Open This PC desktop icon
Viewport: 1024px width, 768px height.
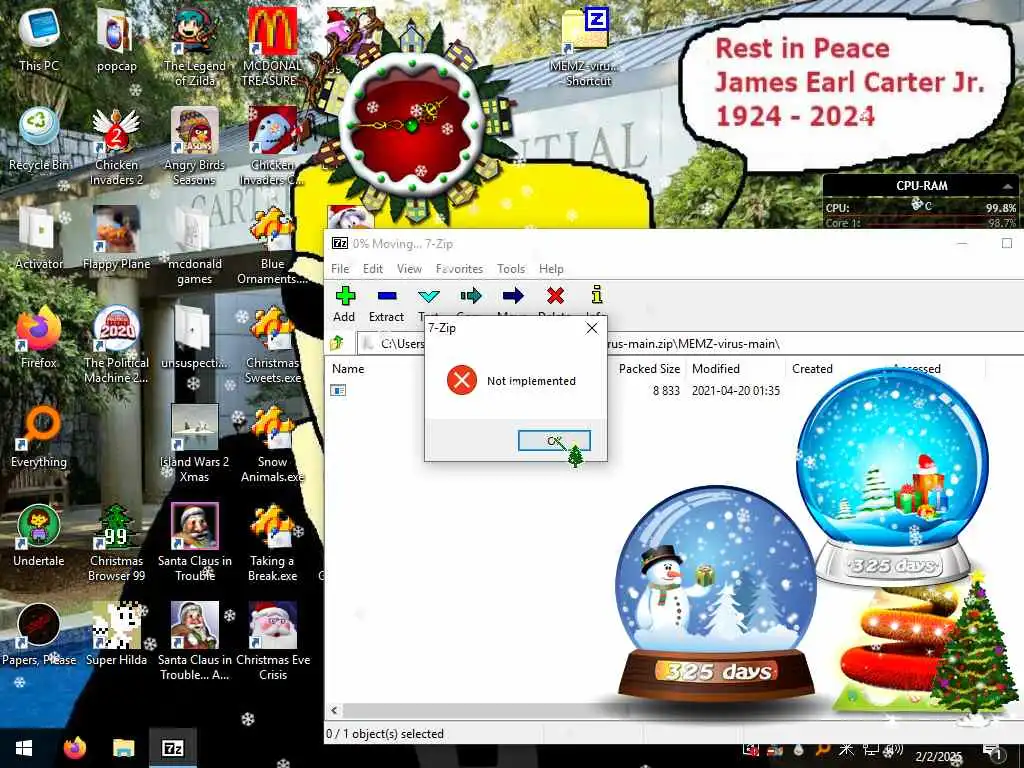39,39
